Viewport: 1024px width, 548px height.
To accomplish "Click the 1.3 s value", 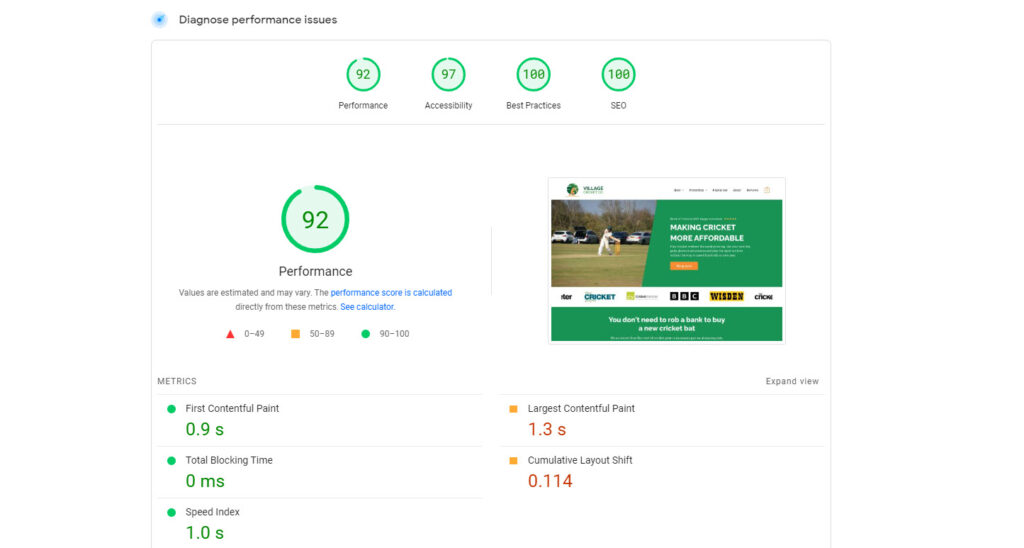I will [x=547, y=429].
